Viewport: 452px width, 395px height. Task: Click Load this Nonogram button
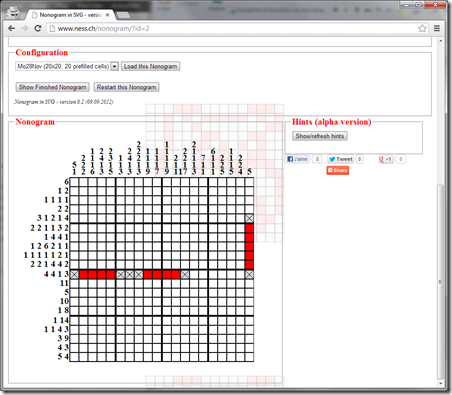tap(150, 66)
